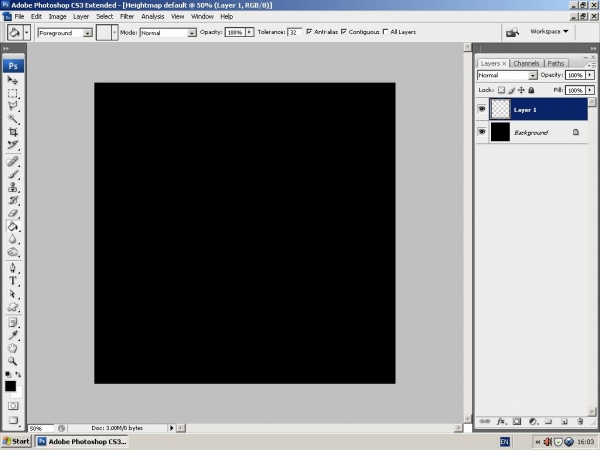
Task: Open the layer blend mode Normal dropdown
Action: [533, 75]
